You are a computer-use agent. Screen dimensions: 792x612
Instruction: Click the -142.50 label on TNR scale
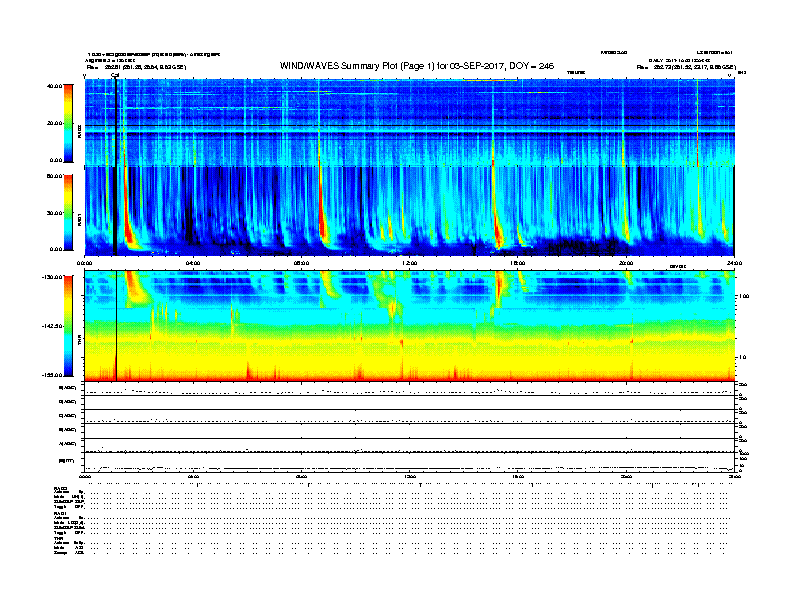52,326
